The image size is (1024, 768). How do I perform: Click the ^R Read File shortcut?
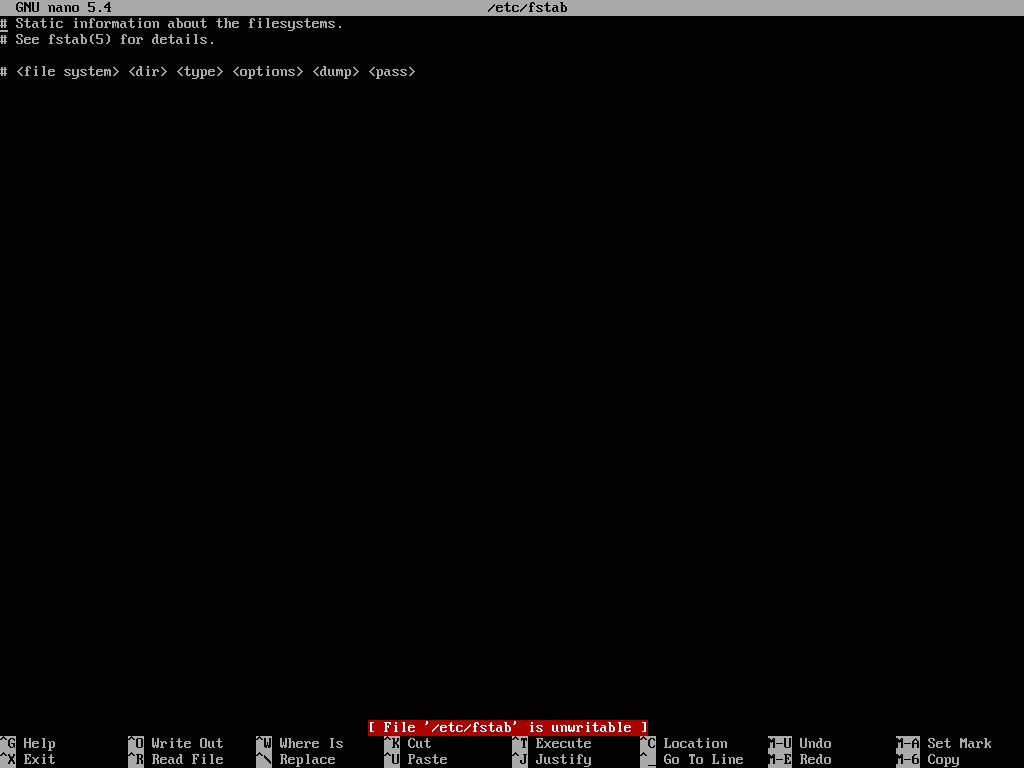pyautogui.click(x=176, y=760)
